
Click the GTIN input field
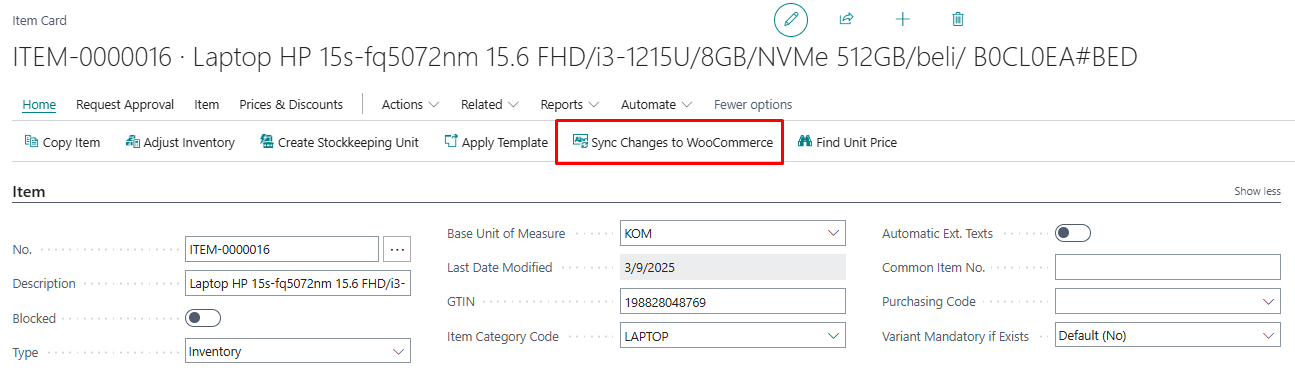coord(733,301)
